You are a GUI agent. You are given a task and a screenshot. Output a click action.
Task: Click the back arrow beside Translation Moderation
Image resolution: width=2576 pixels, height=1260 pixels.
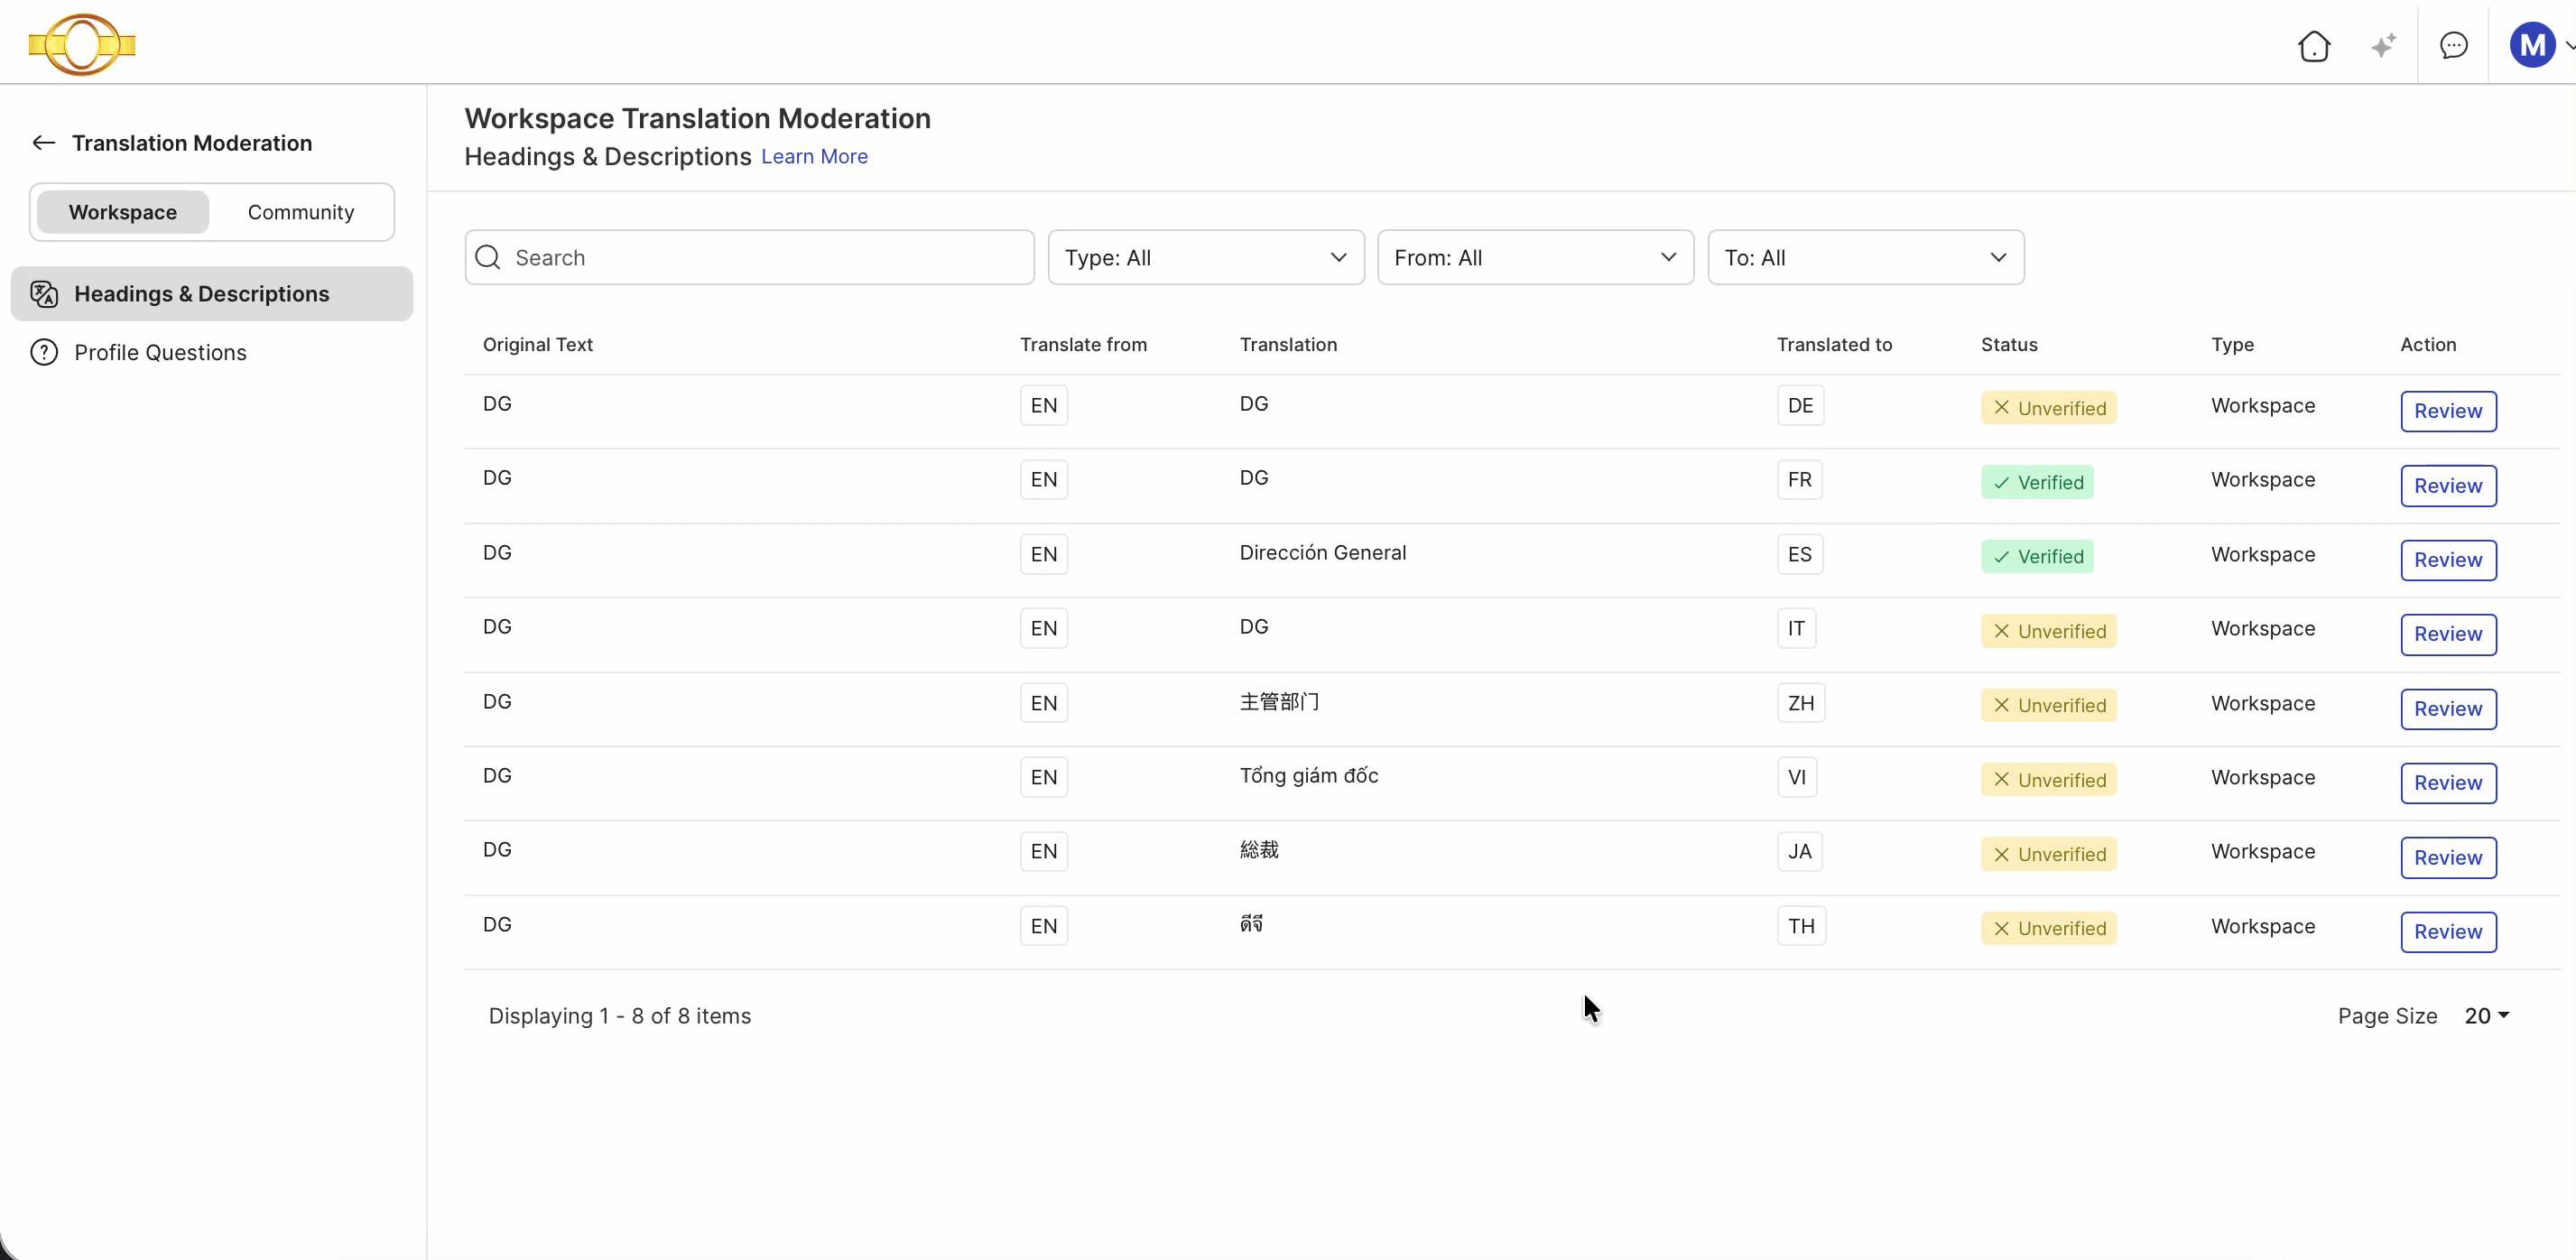pyautogui.click(x=43, y=143)
